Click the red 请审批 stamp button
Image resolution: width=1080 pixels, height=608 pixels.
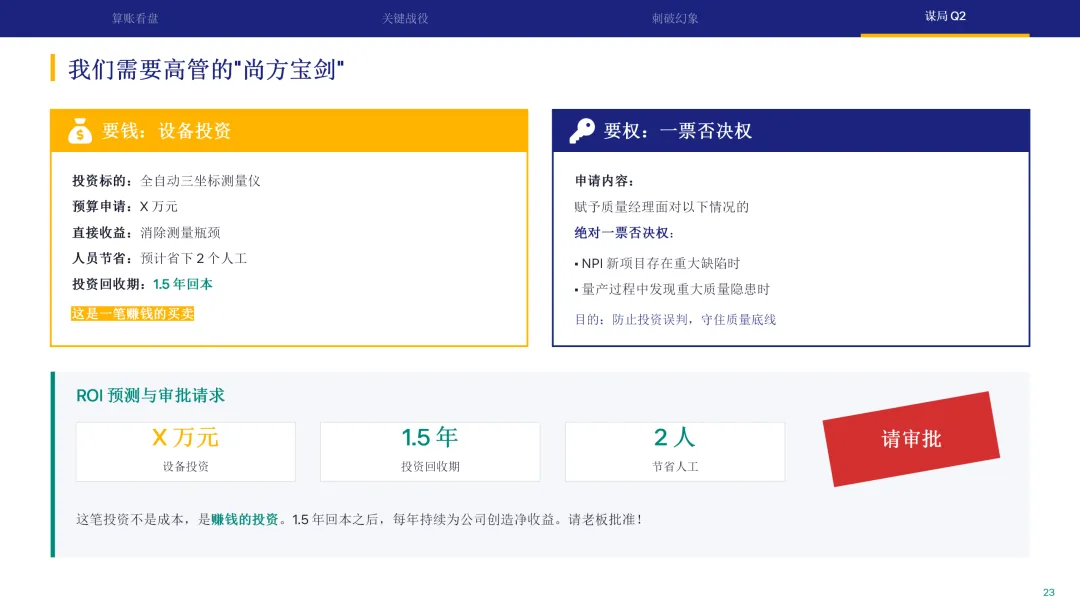(911, 439)
